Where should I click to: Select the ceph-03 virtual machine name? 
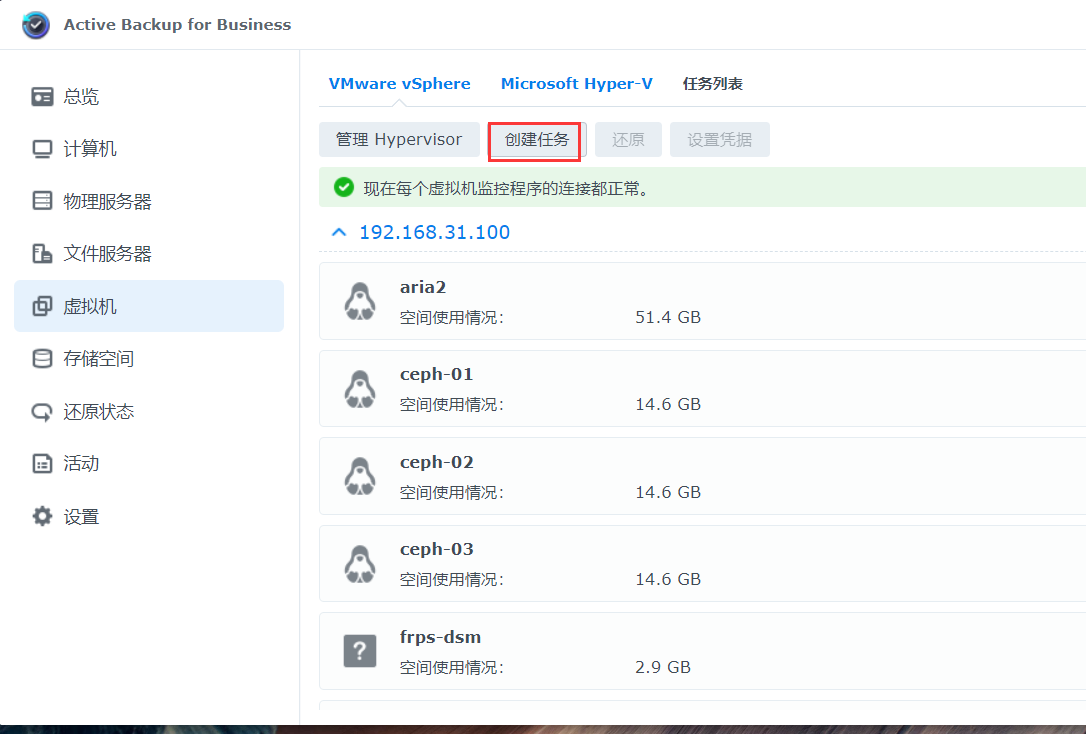436,549
